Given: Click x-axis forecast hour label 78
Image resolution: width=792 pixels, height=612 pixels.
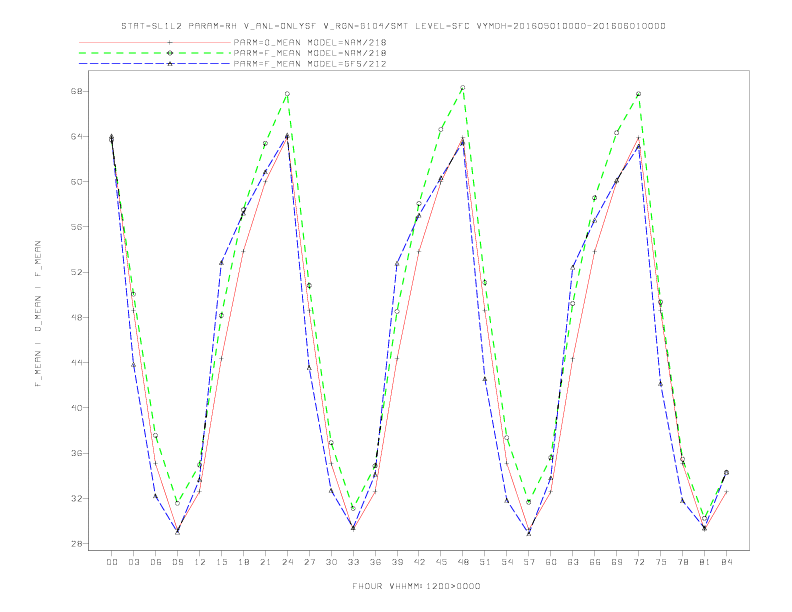Looking at the screenshot, I should click(x=682, y=562).
